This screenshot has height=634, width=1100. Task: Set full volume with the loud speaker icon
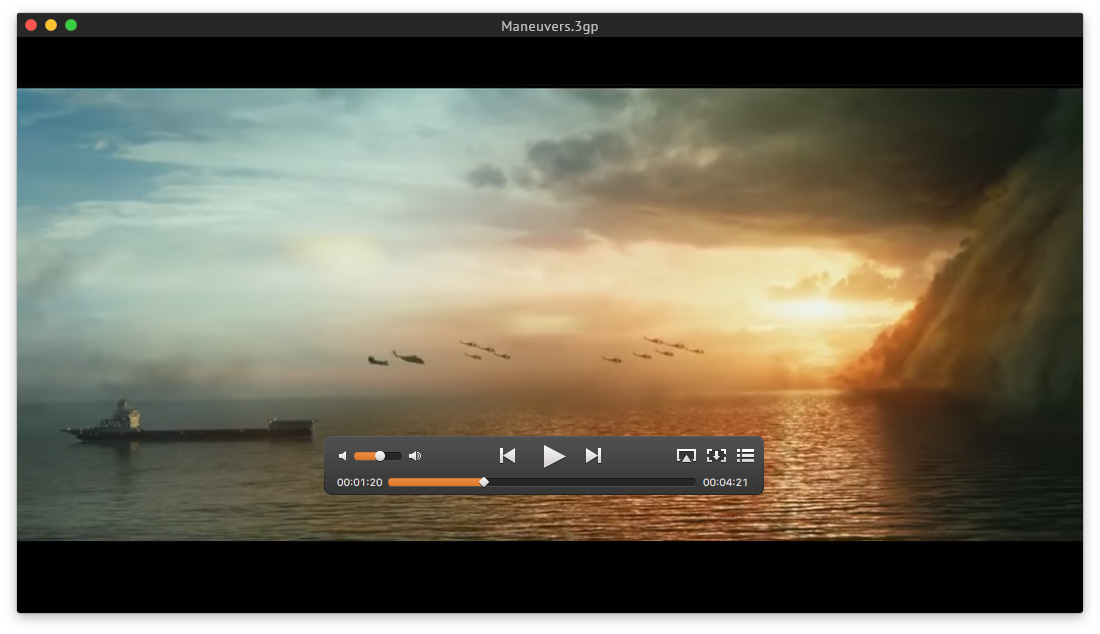pos(415,456)
